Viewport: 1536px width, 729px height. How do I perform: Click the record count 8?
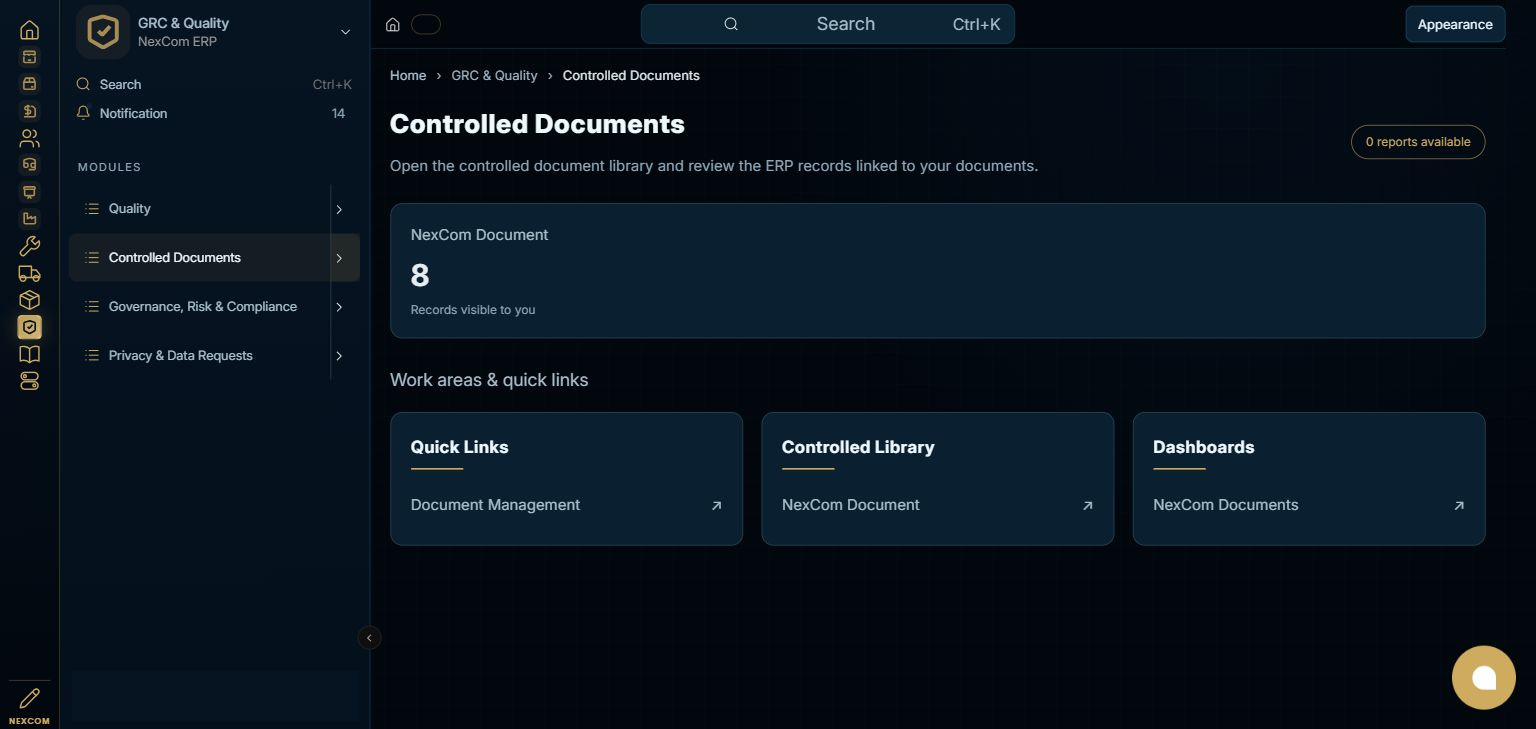click(420, 275)
